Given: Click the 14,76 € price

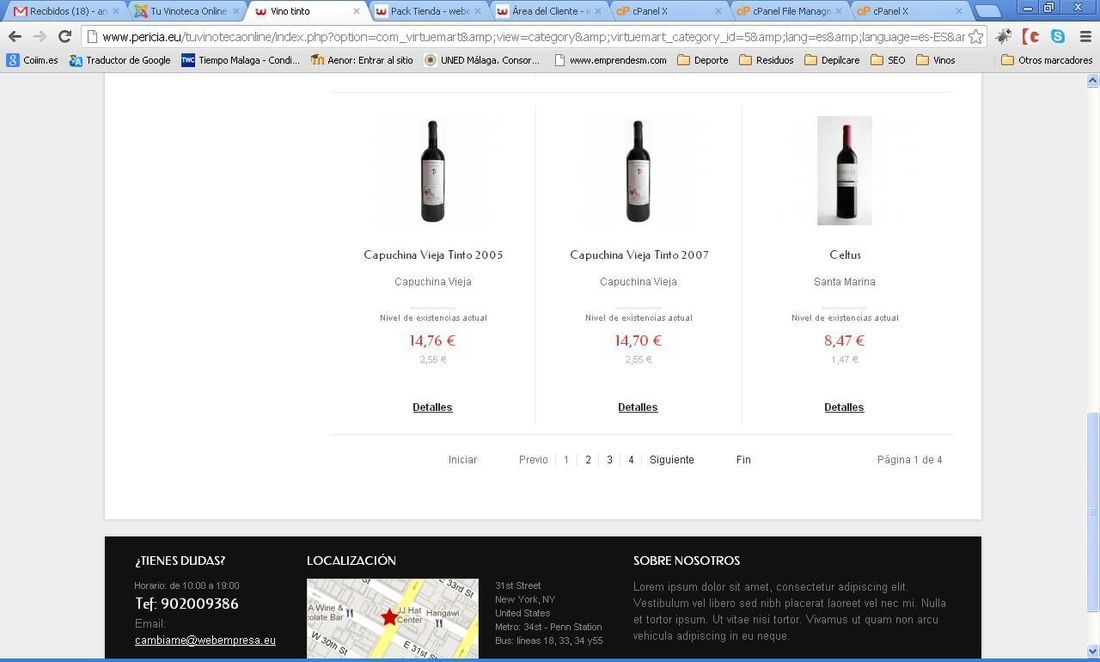Looking at the screenshot, I should 432,340.
